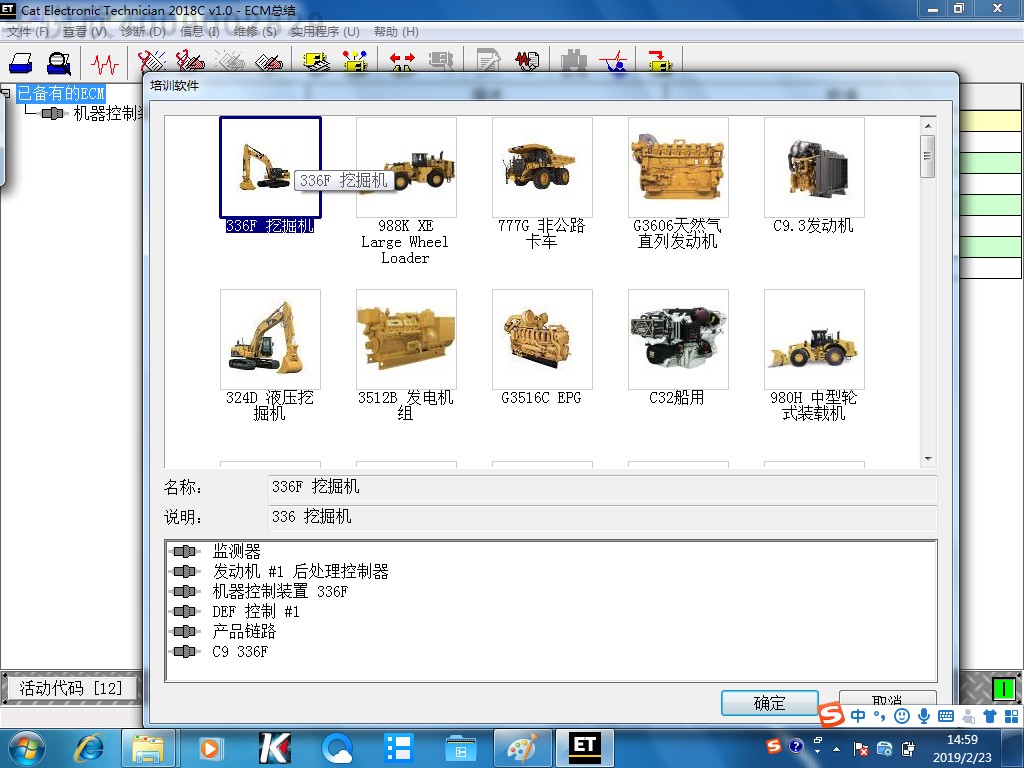
Task: Open the 诊断 (D) menu
Action: [x=143, y=31]
